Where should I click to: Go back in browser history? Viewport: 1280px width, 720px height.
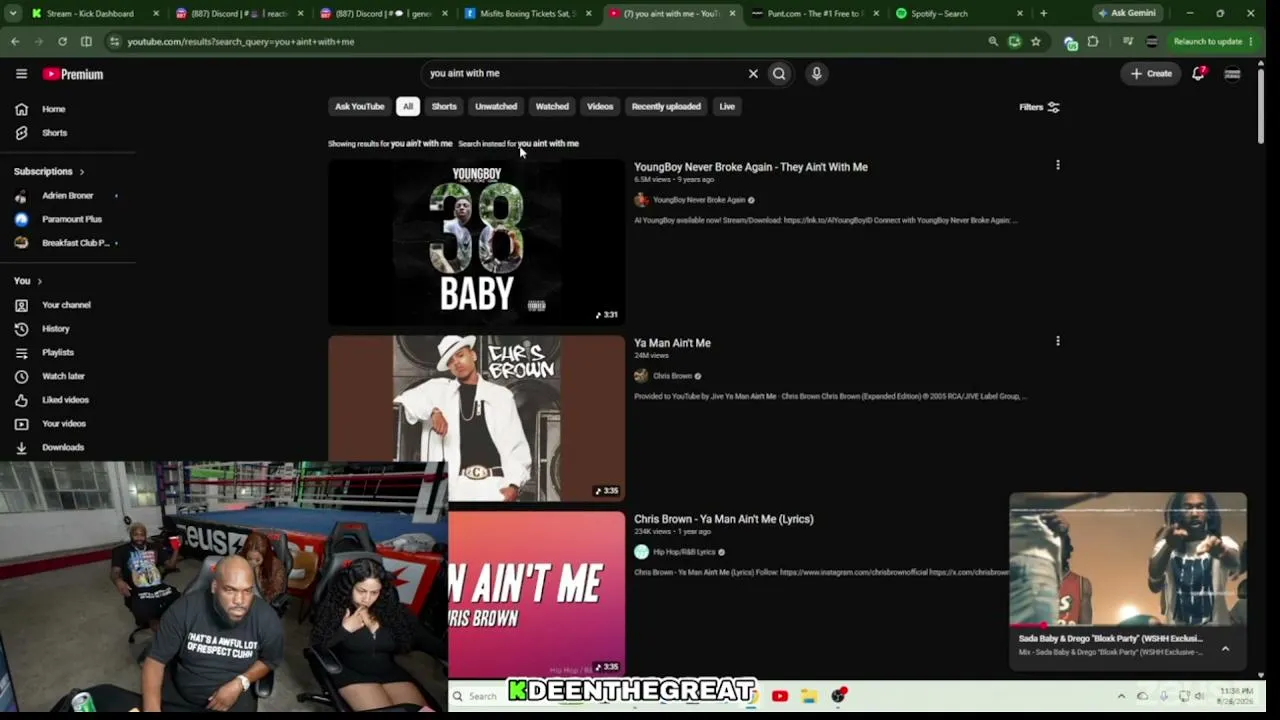[15, 42]
